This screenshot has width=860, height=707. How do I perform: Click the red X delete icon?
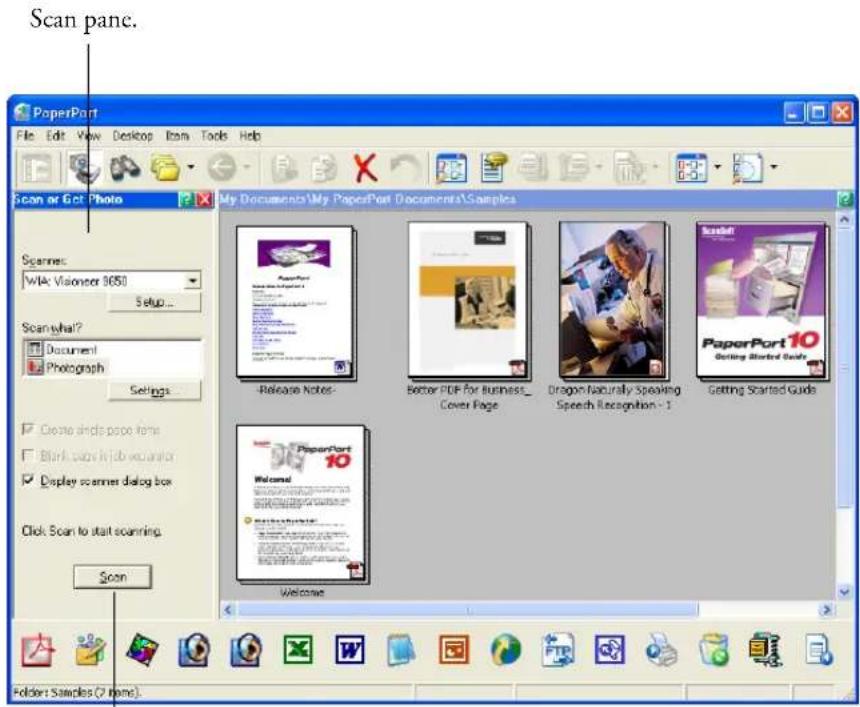[365, 167]
